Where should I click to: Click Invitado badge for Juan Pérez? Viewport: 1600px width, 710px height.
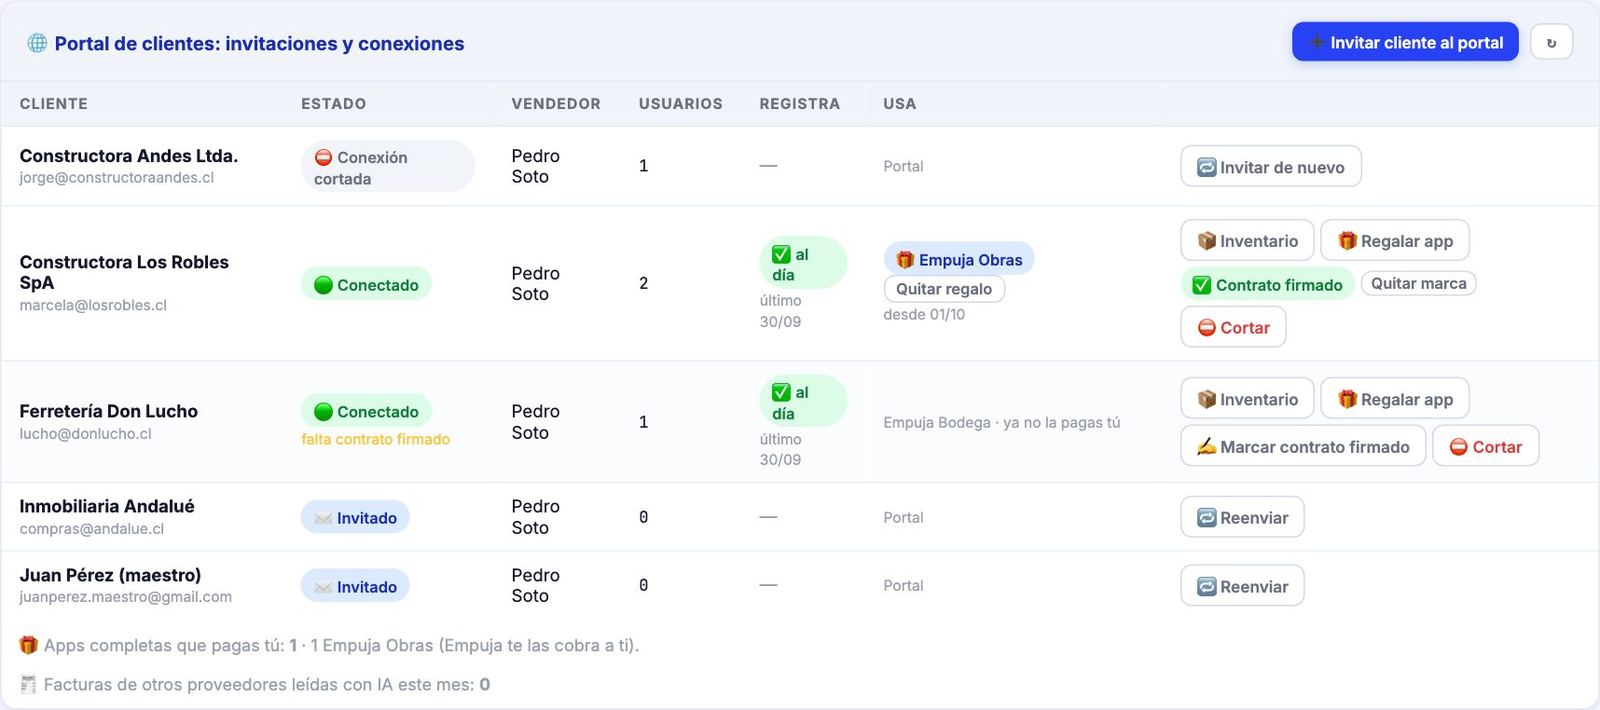[355, 586]
